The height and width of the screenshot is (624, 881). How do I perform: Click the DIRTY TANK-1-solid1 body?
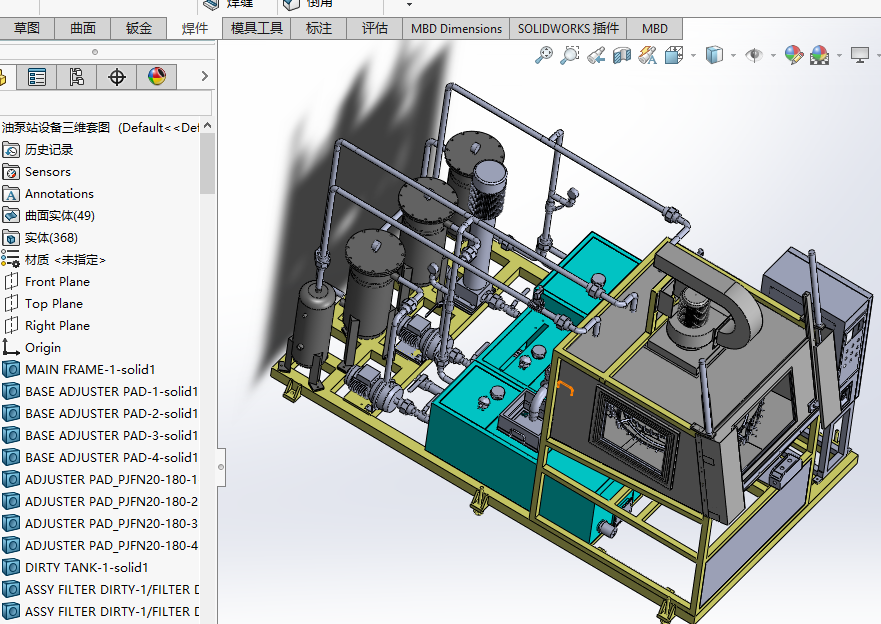pyautogui.click(x=86, y=568)
